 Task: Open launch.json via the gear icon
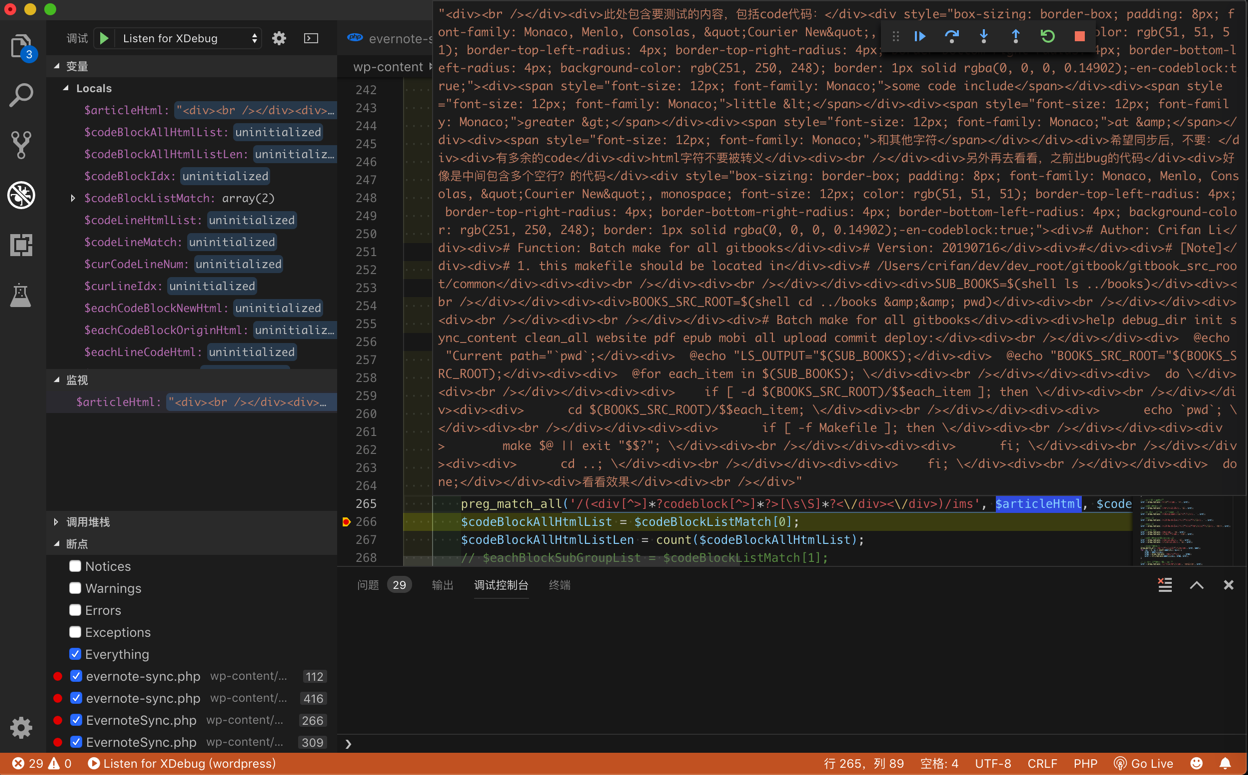[279, 38]
